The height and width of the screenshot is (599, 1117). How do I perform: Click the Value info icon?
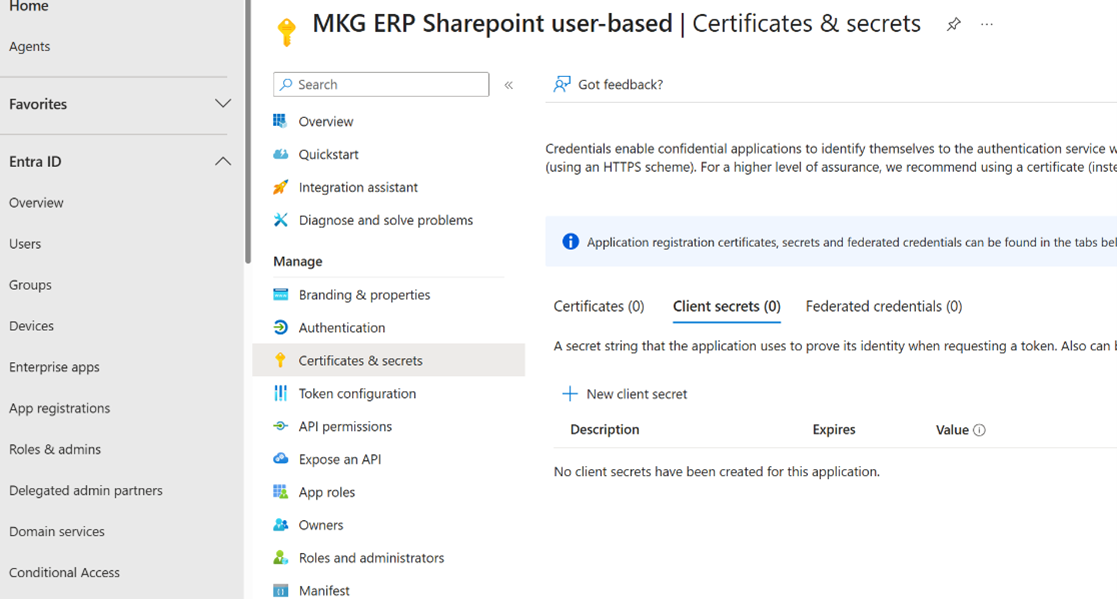(979, 430)
